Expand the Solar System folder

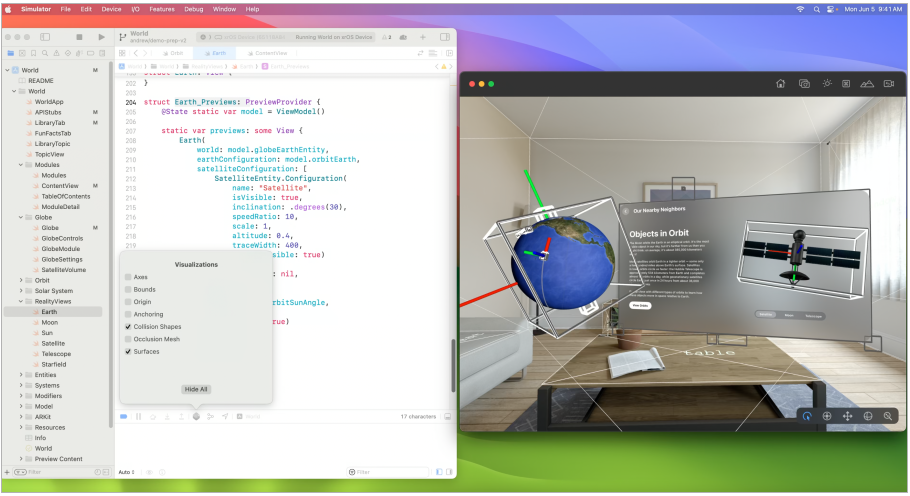click(21, 291)
